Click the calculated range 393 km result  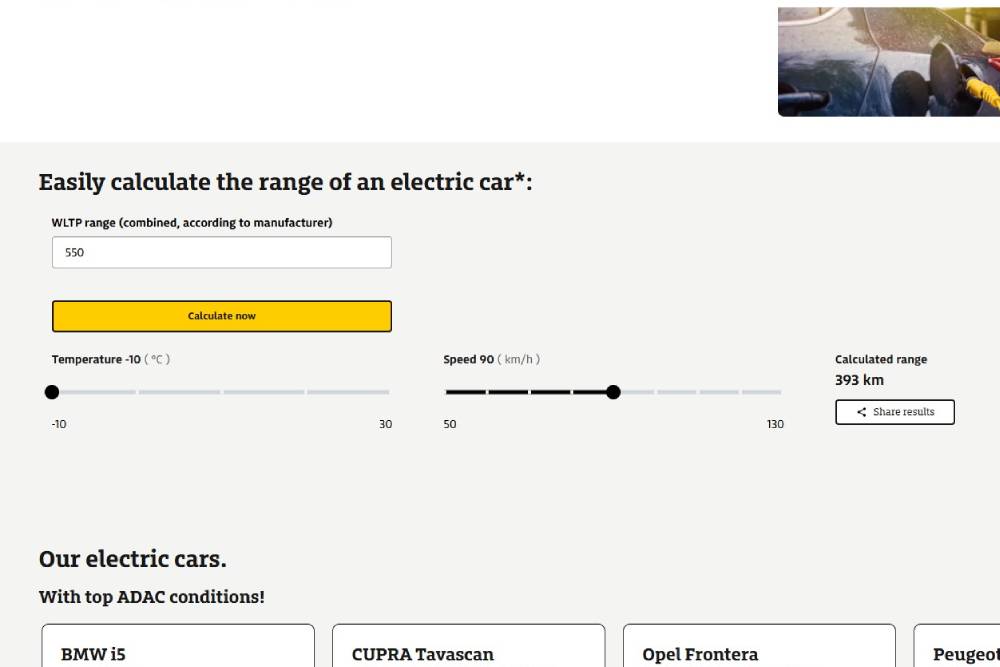point(859,380)
